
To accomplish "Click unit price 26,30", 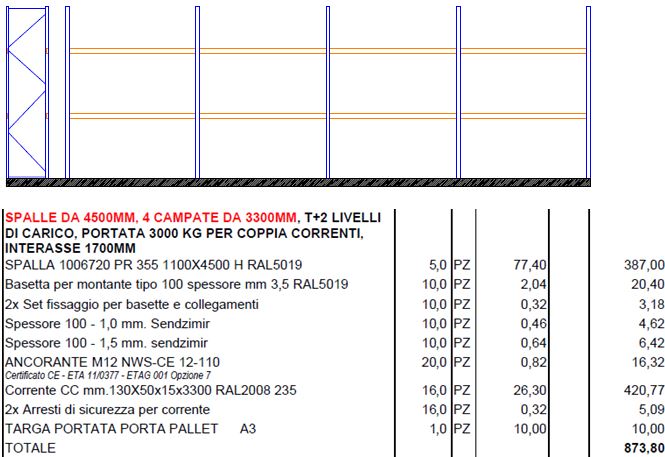I will [x=530, y=390].
